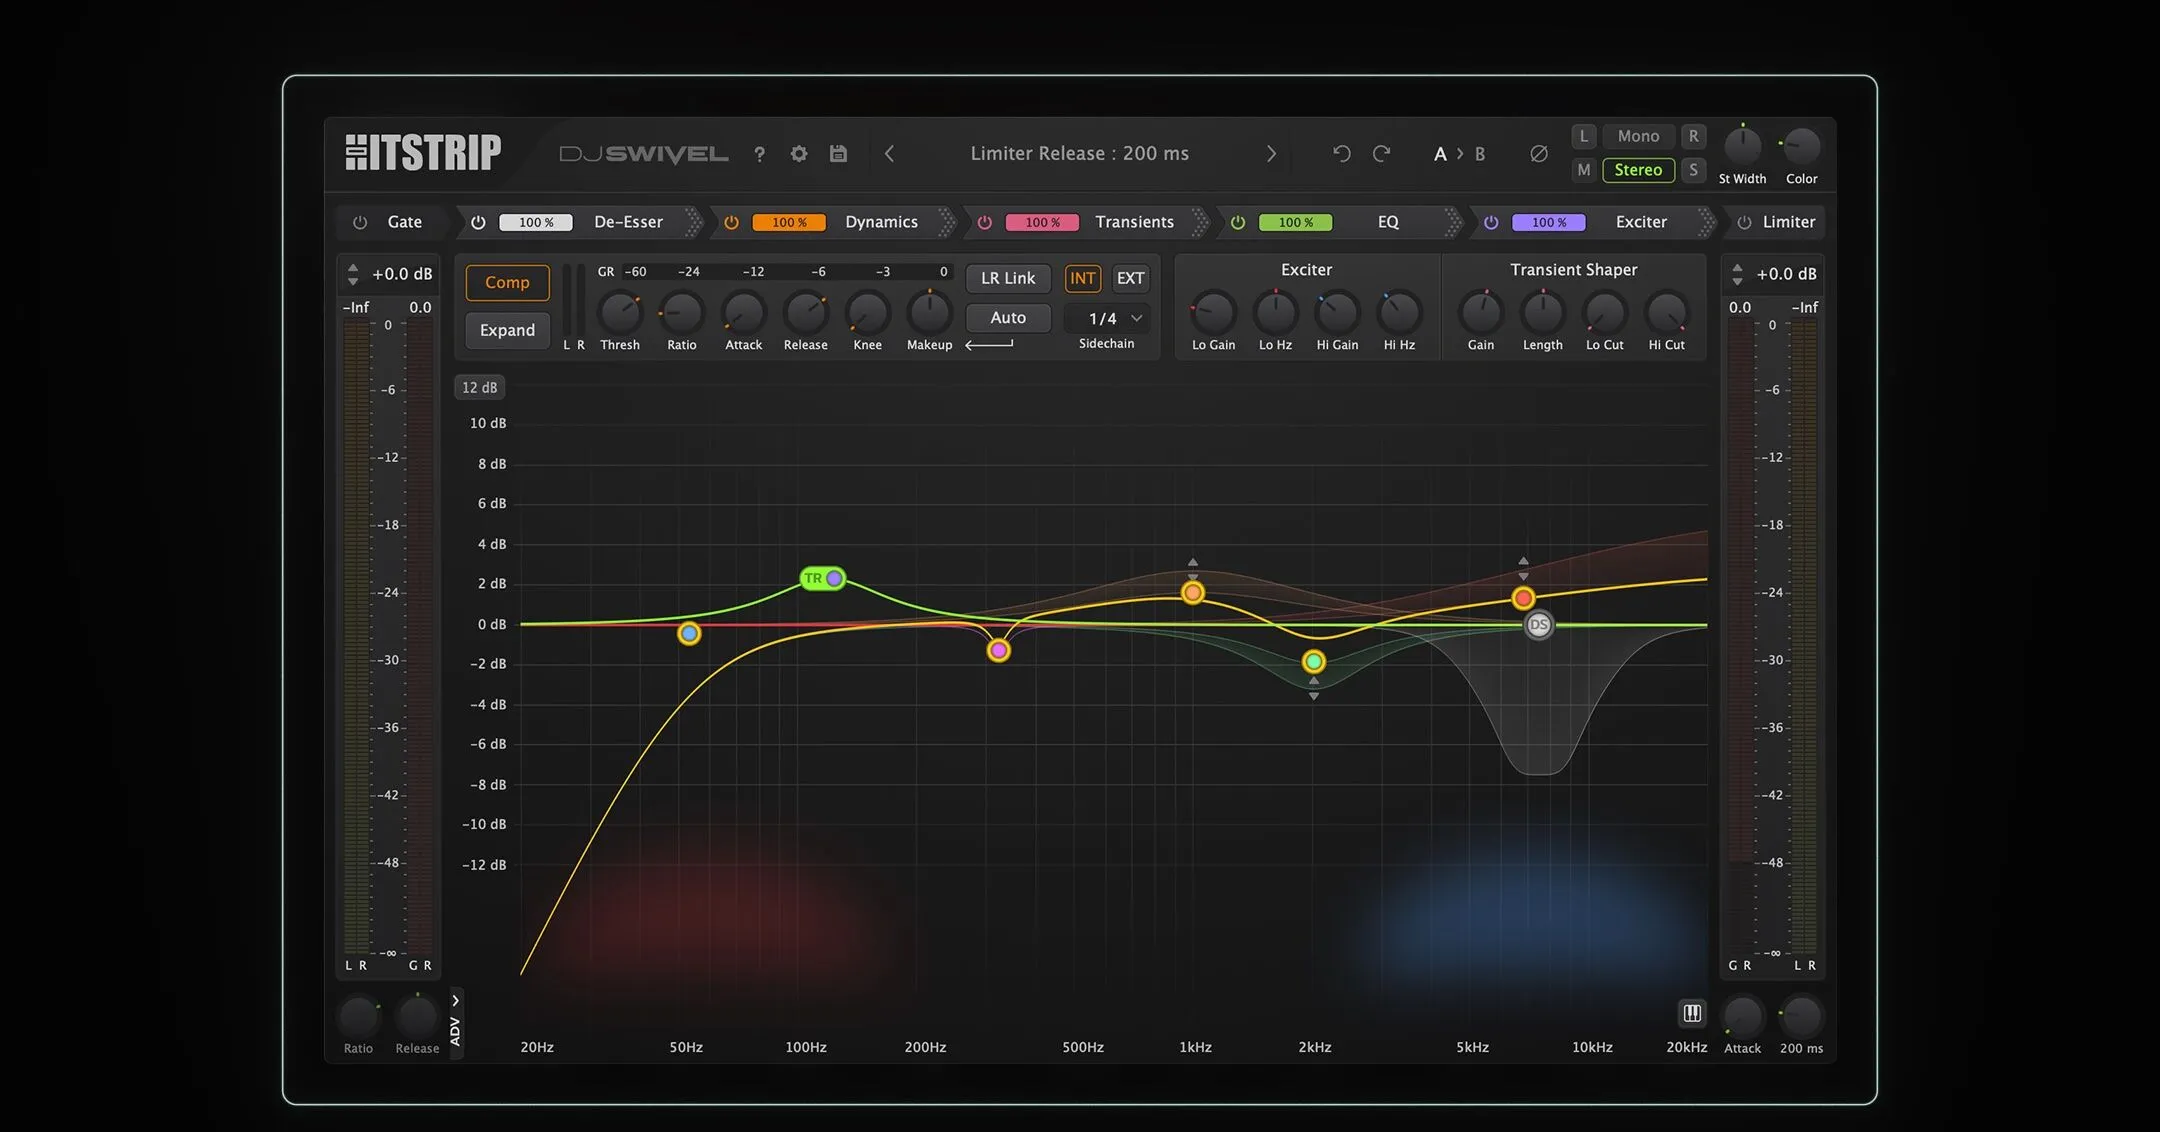Go to next preset arrow
2160x1132 pixels.
(x=1271, y=153)
